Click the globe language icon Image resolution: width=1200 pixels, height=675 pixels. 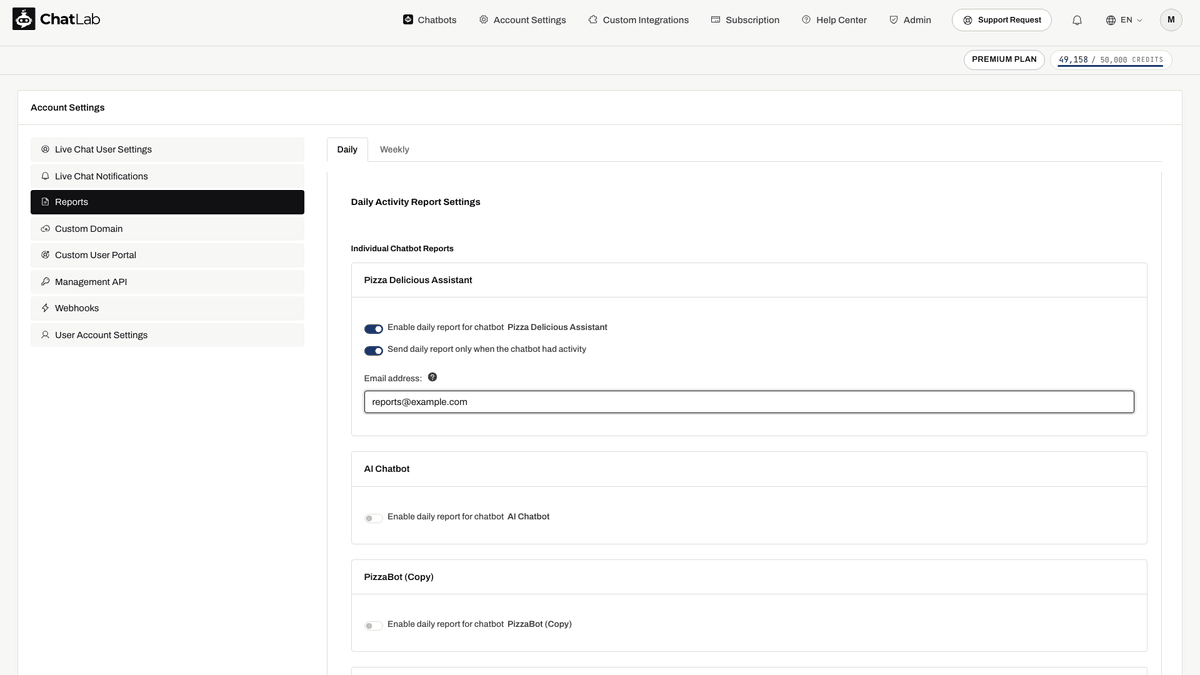pyautogui.click(x=1111, y=20)
